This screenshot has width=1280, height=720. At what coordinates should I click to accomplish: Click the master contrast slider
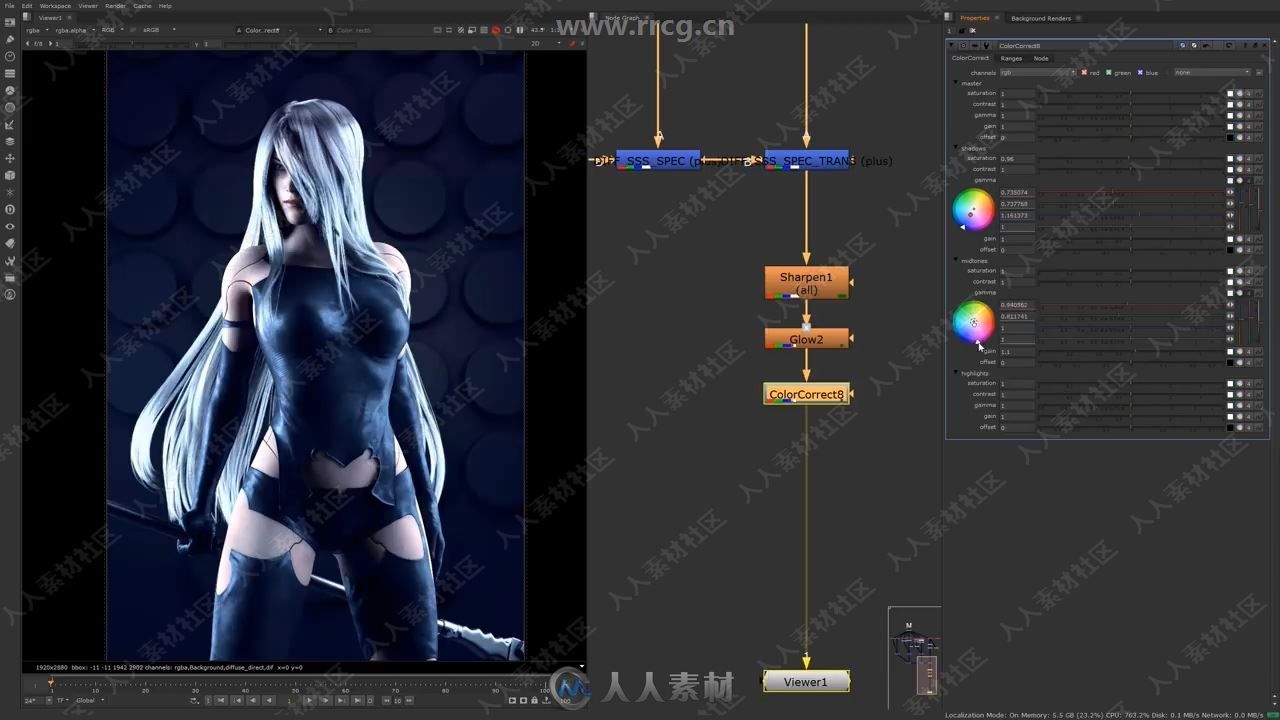1130,104
